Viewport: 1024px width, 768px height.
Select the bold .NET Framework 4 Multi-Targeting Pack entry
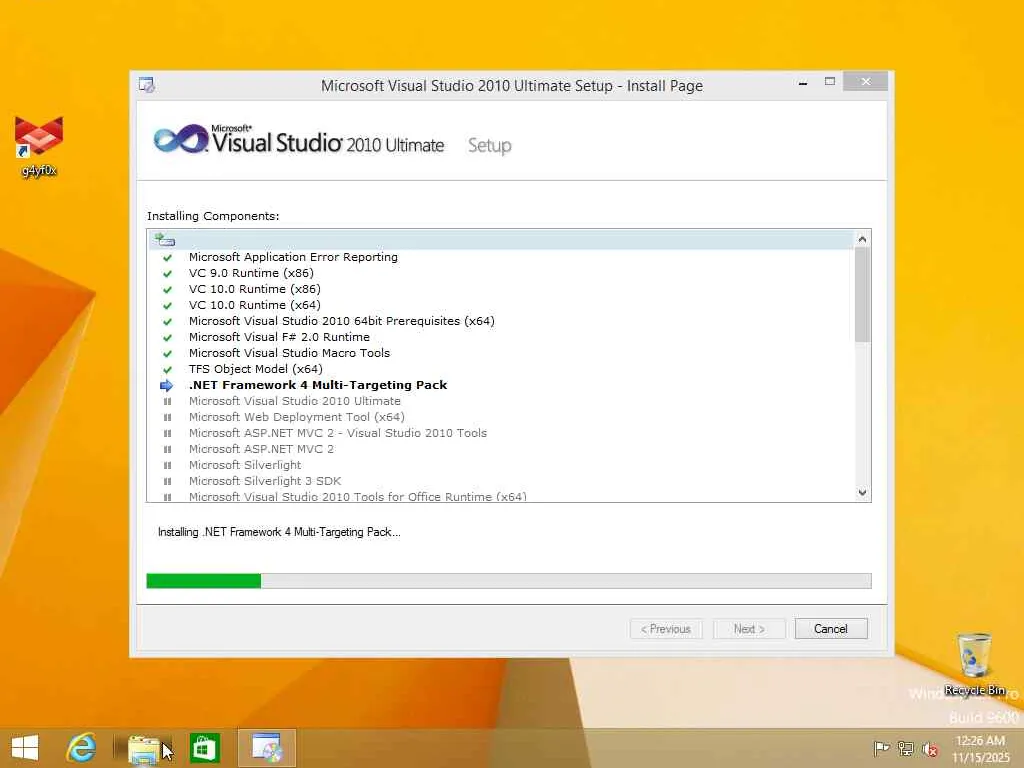(318, 385)
